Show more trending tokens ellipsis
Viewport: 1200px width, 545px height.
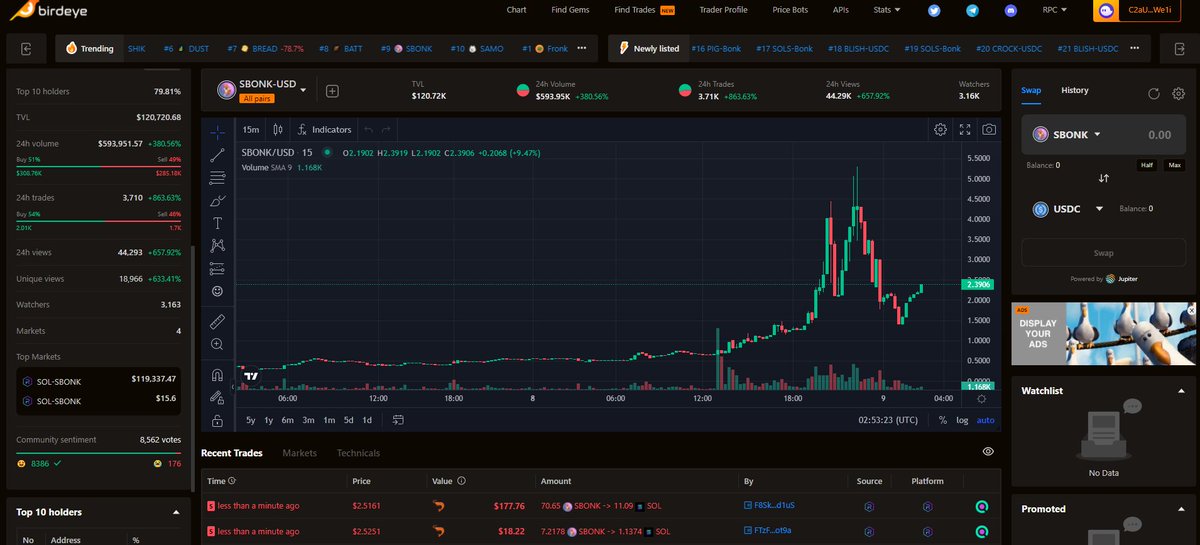[x=581, y=48]
